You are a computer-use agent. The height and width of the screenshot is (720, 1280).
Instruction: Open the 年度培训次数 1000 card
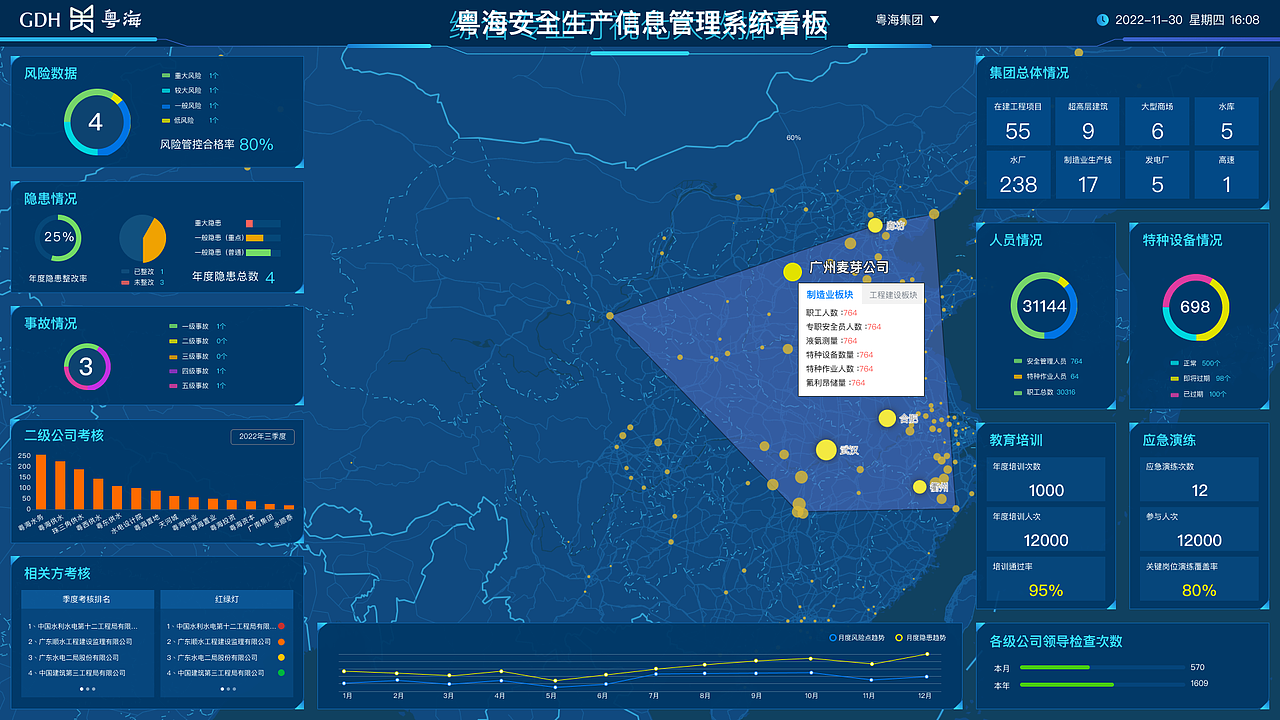[1046, 480]
